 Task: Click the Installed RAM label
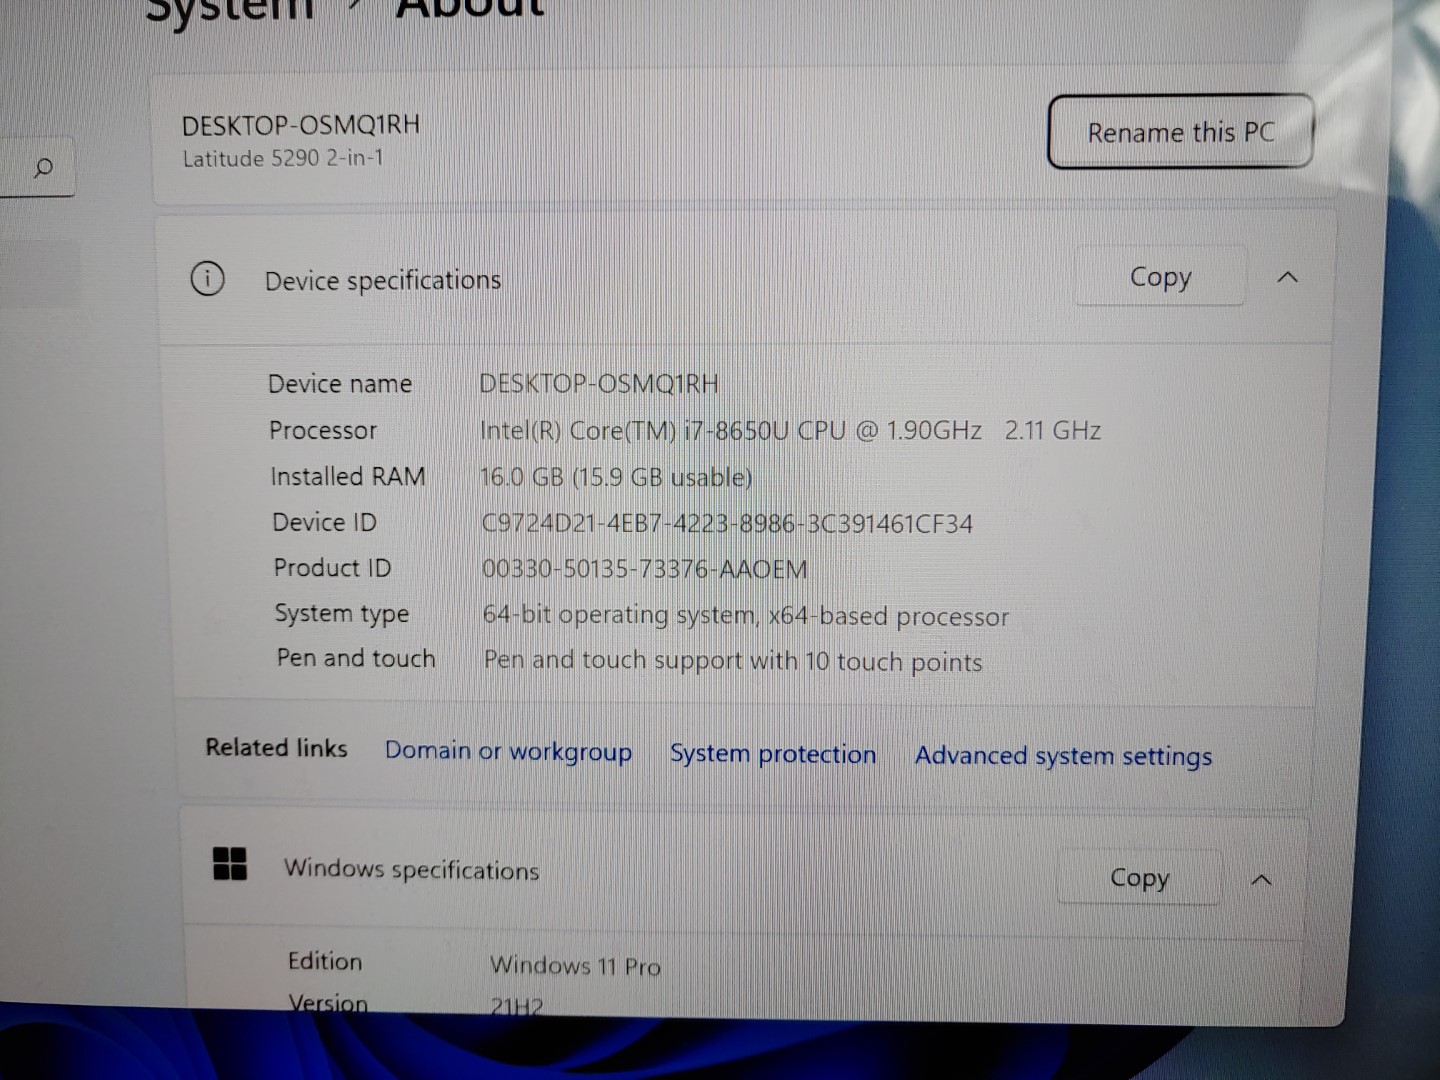pos(348,476)
